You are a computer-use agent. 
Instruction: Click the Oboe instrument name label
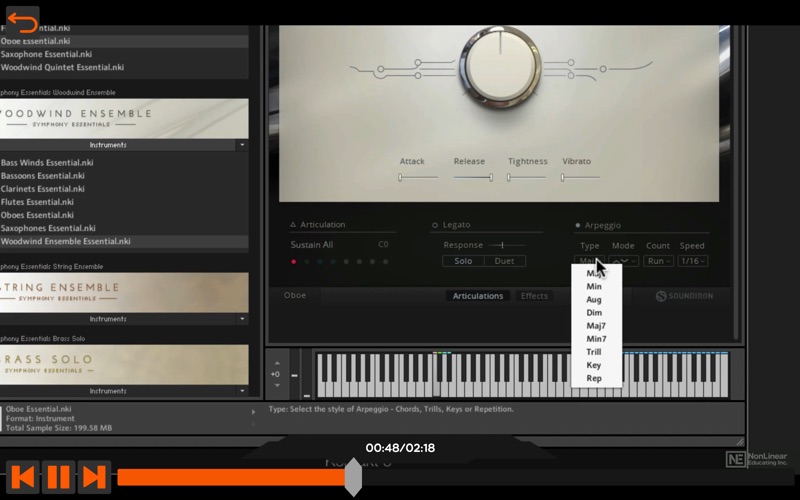coord(295,295)
